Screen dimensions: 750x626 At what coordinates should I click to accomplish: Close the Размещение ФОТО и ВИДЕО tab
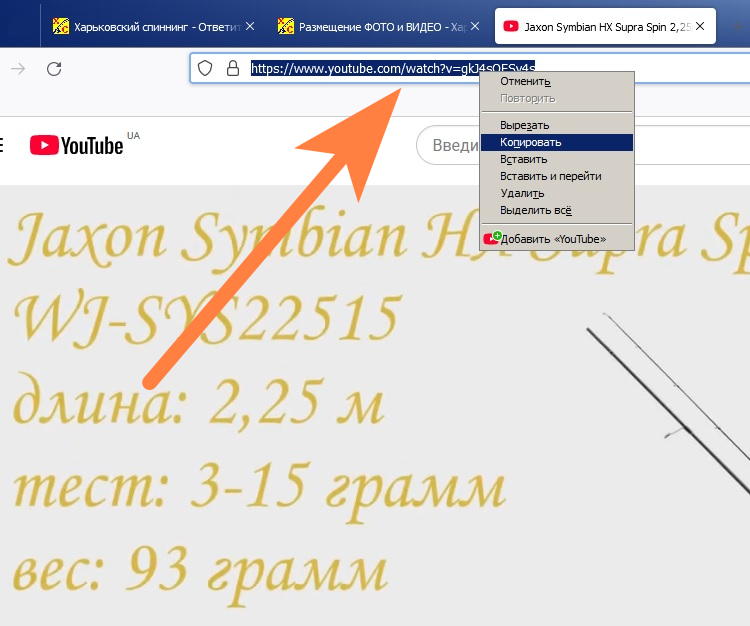(474, 26)
